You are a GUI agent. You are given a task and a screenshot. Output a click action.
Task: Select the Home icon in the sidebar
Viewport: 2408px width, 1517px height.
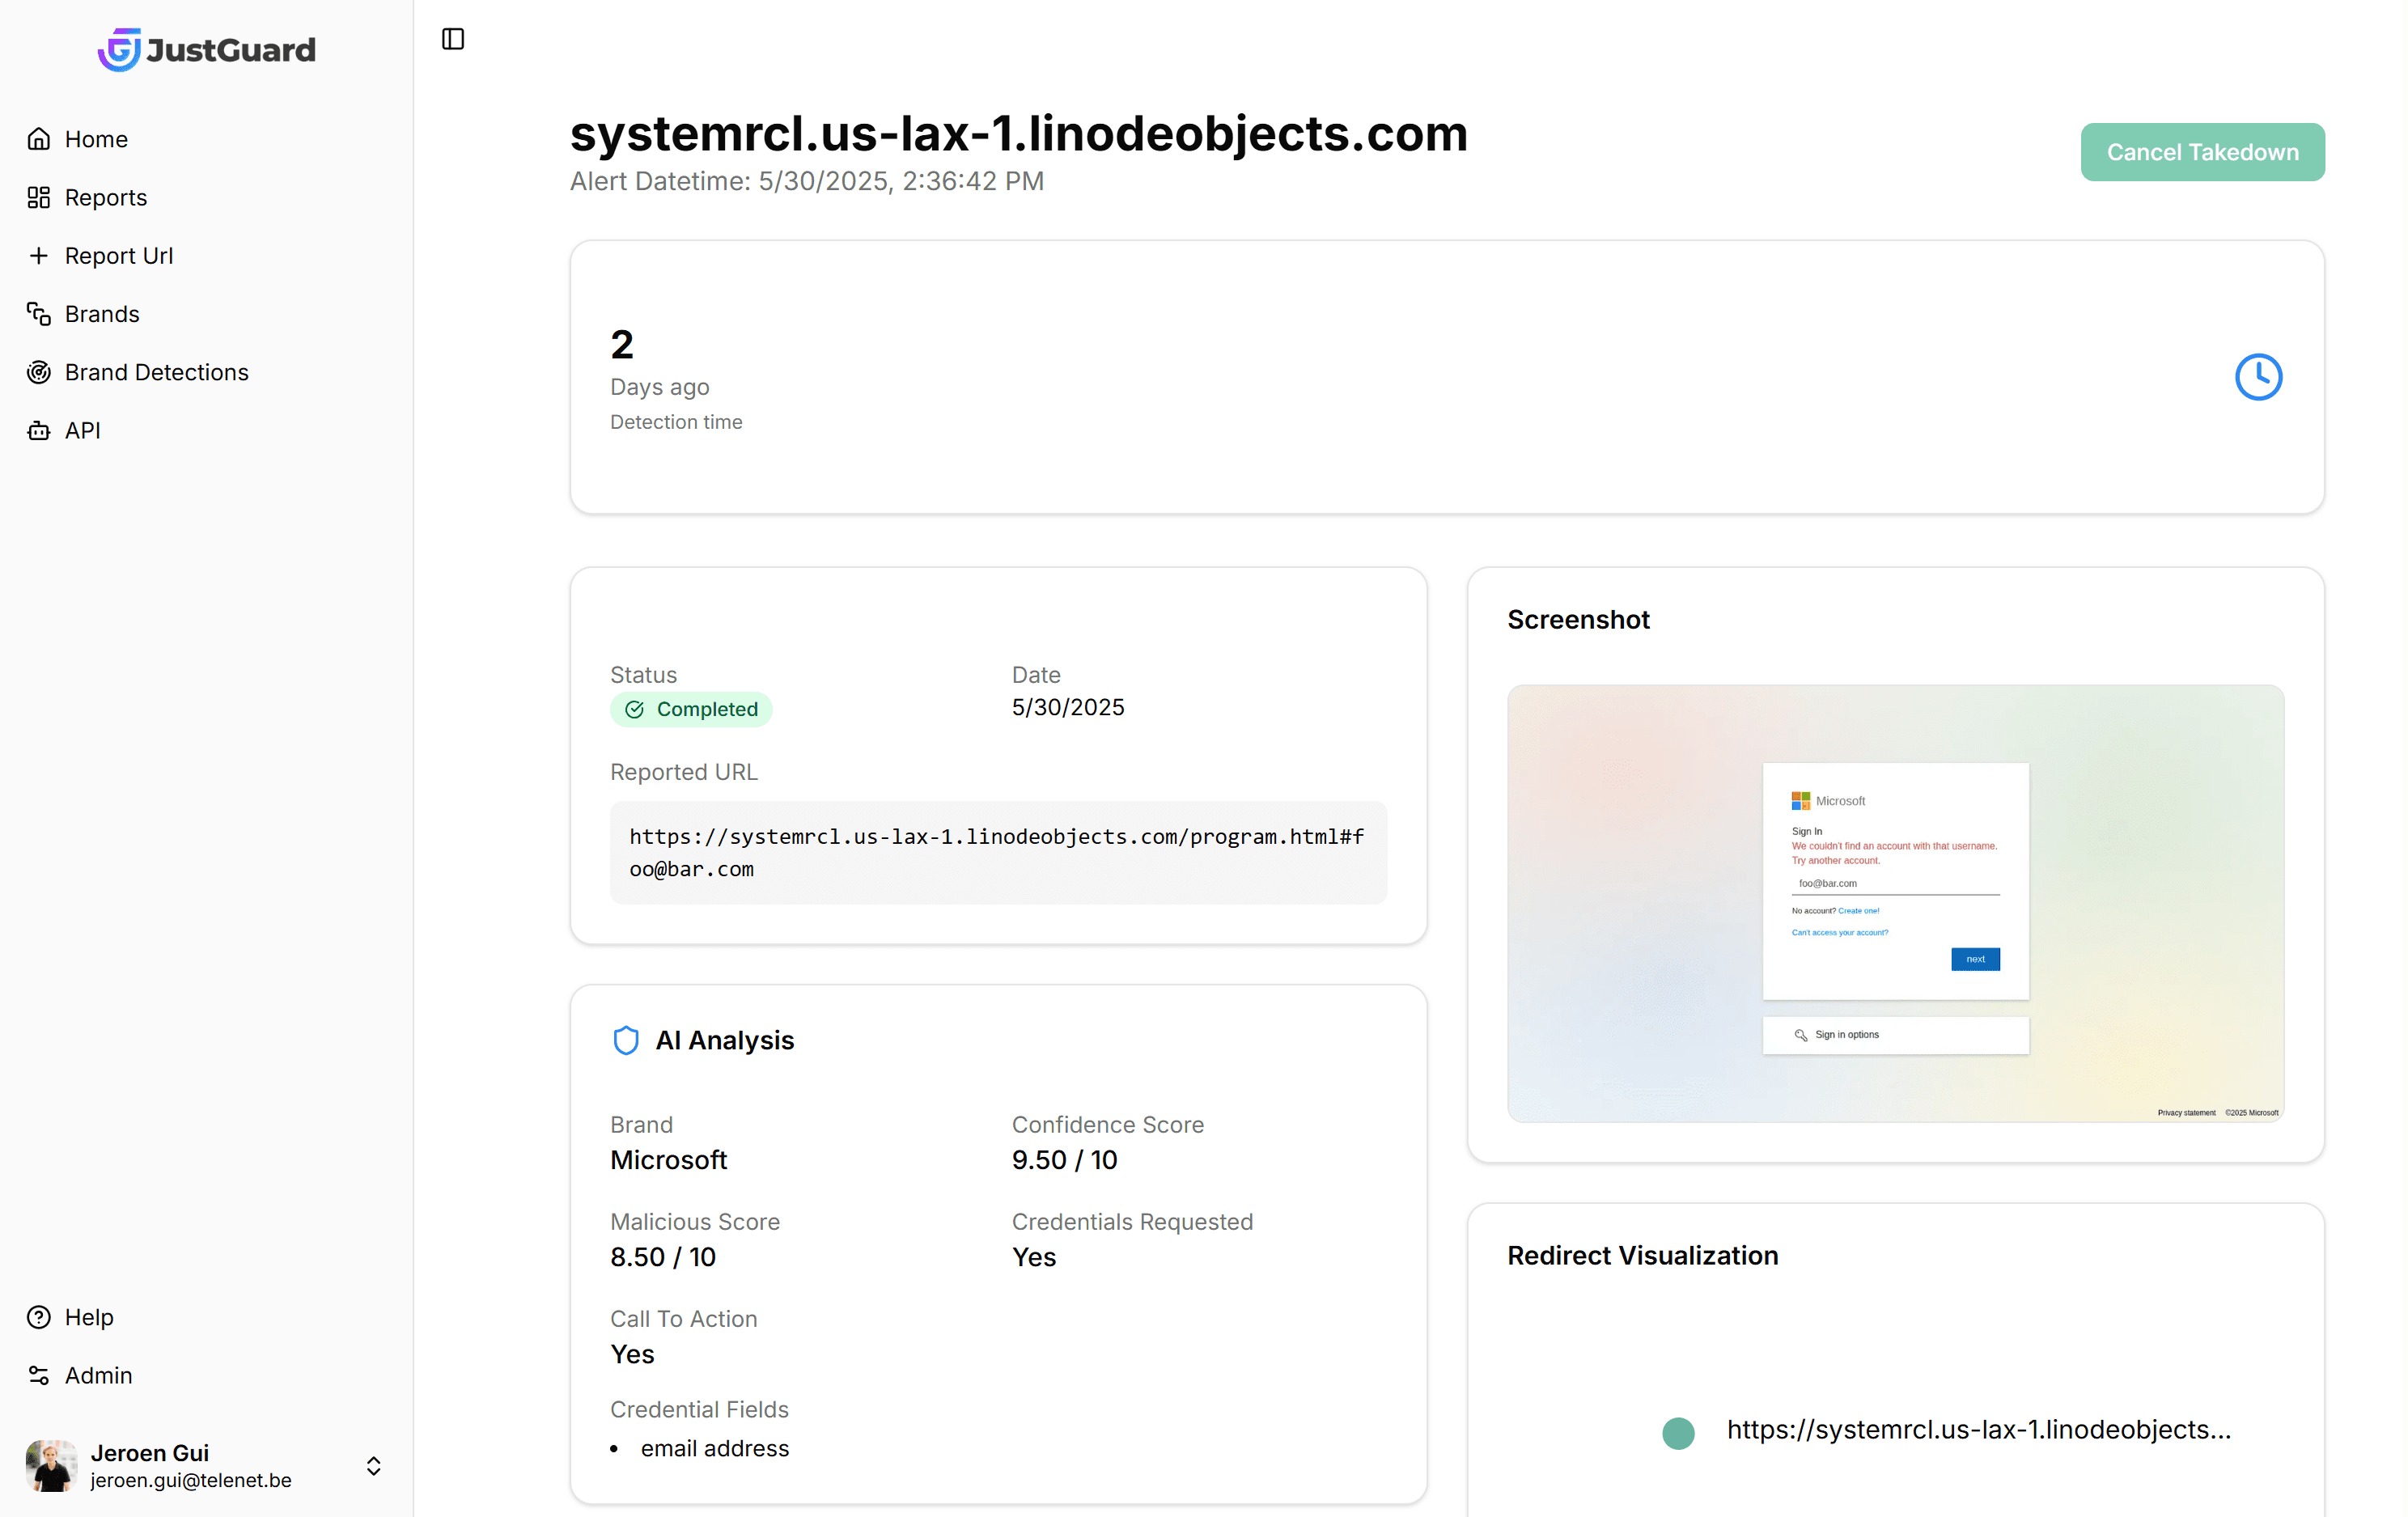39,138
